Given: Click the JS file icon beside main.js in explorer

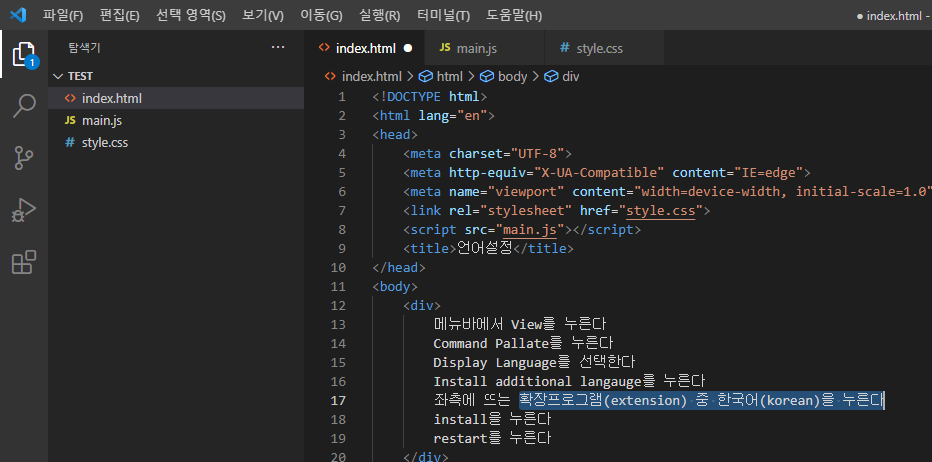Looking at the screenshot, I should pyautogui.click(x=70, y=121).
